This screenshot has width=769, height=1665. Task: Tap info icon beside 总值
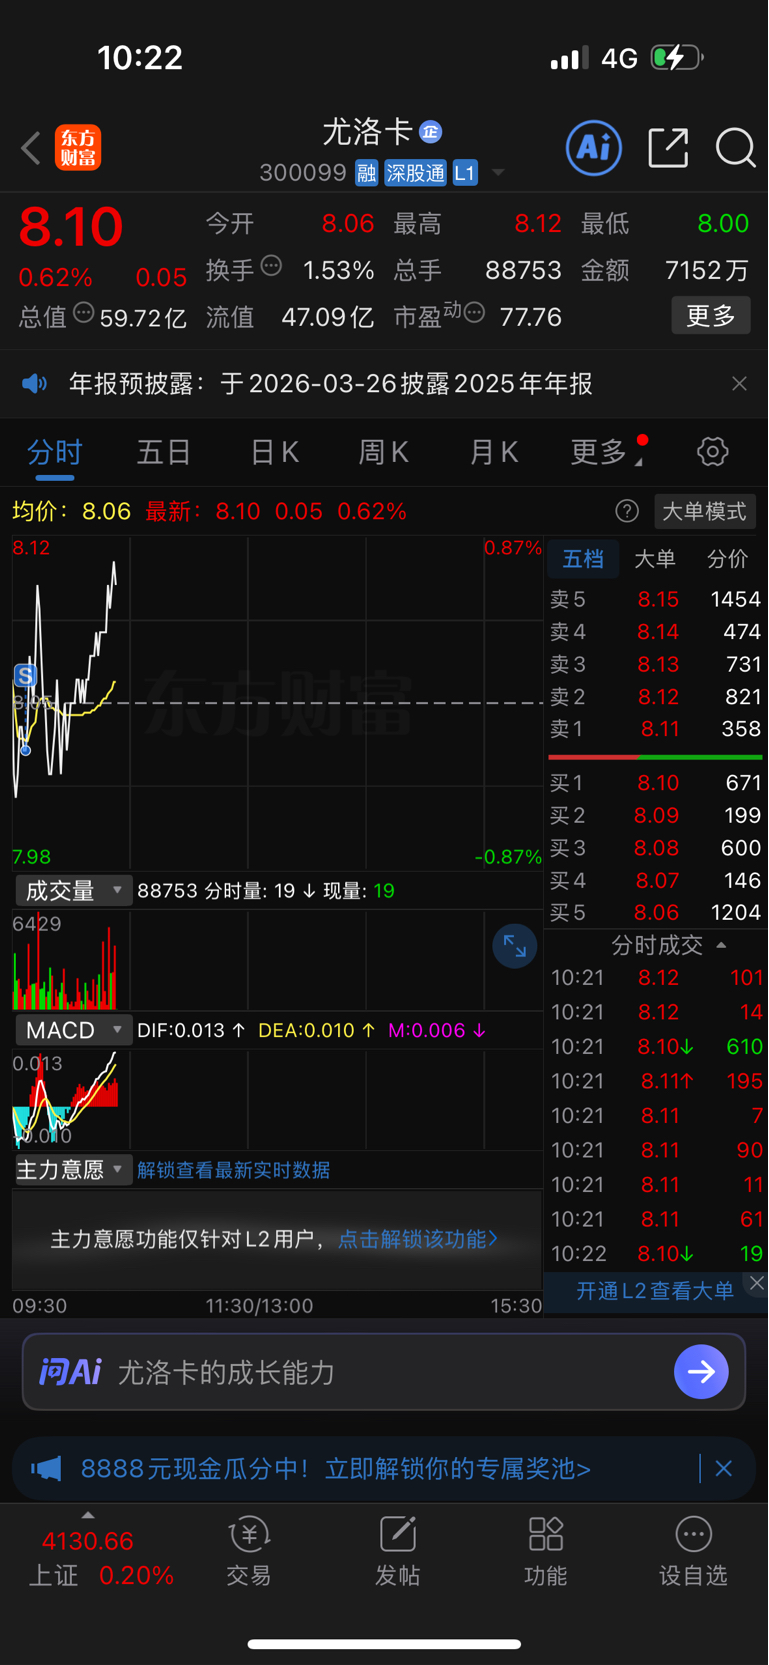pos(84,313)
